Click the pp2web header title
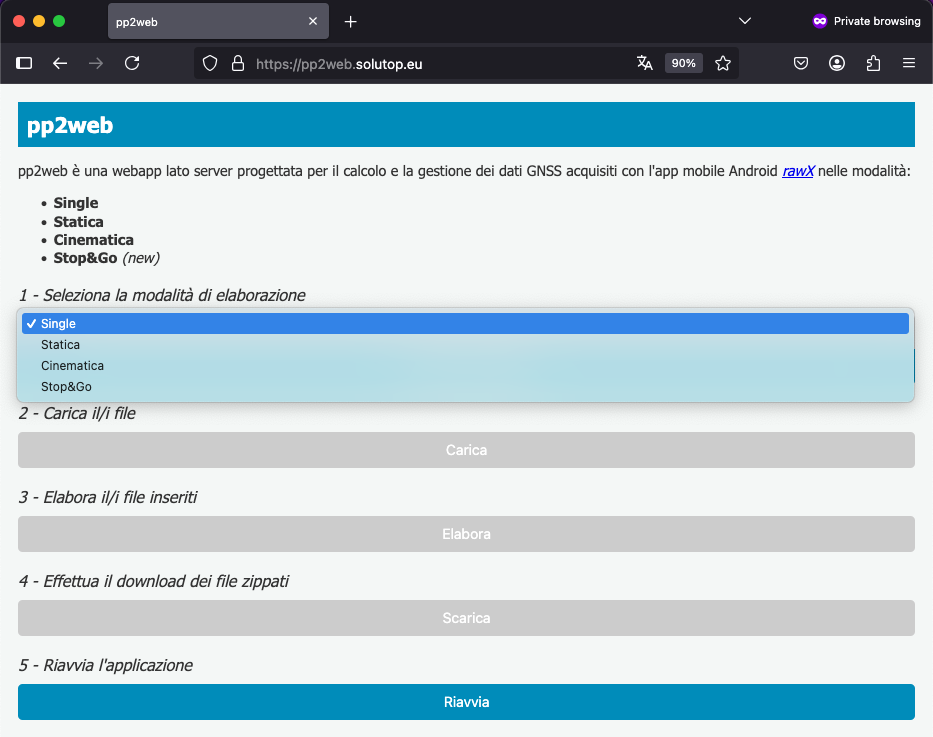The image size is (933, 737). click(70, 126)
